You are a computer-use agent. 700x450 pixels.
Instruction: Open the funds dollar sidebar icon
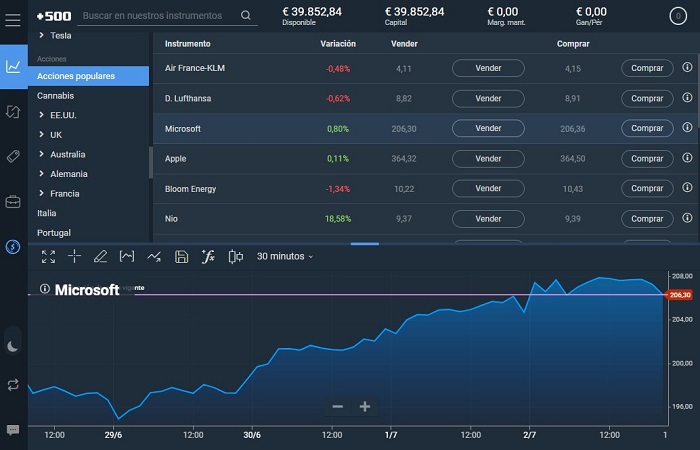click(x=13, y=246)
